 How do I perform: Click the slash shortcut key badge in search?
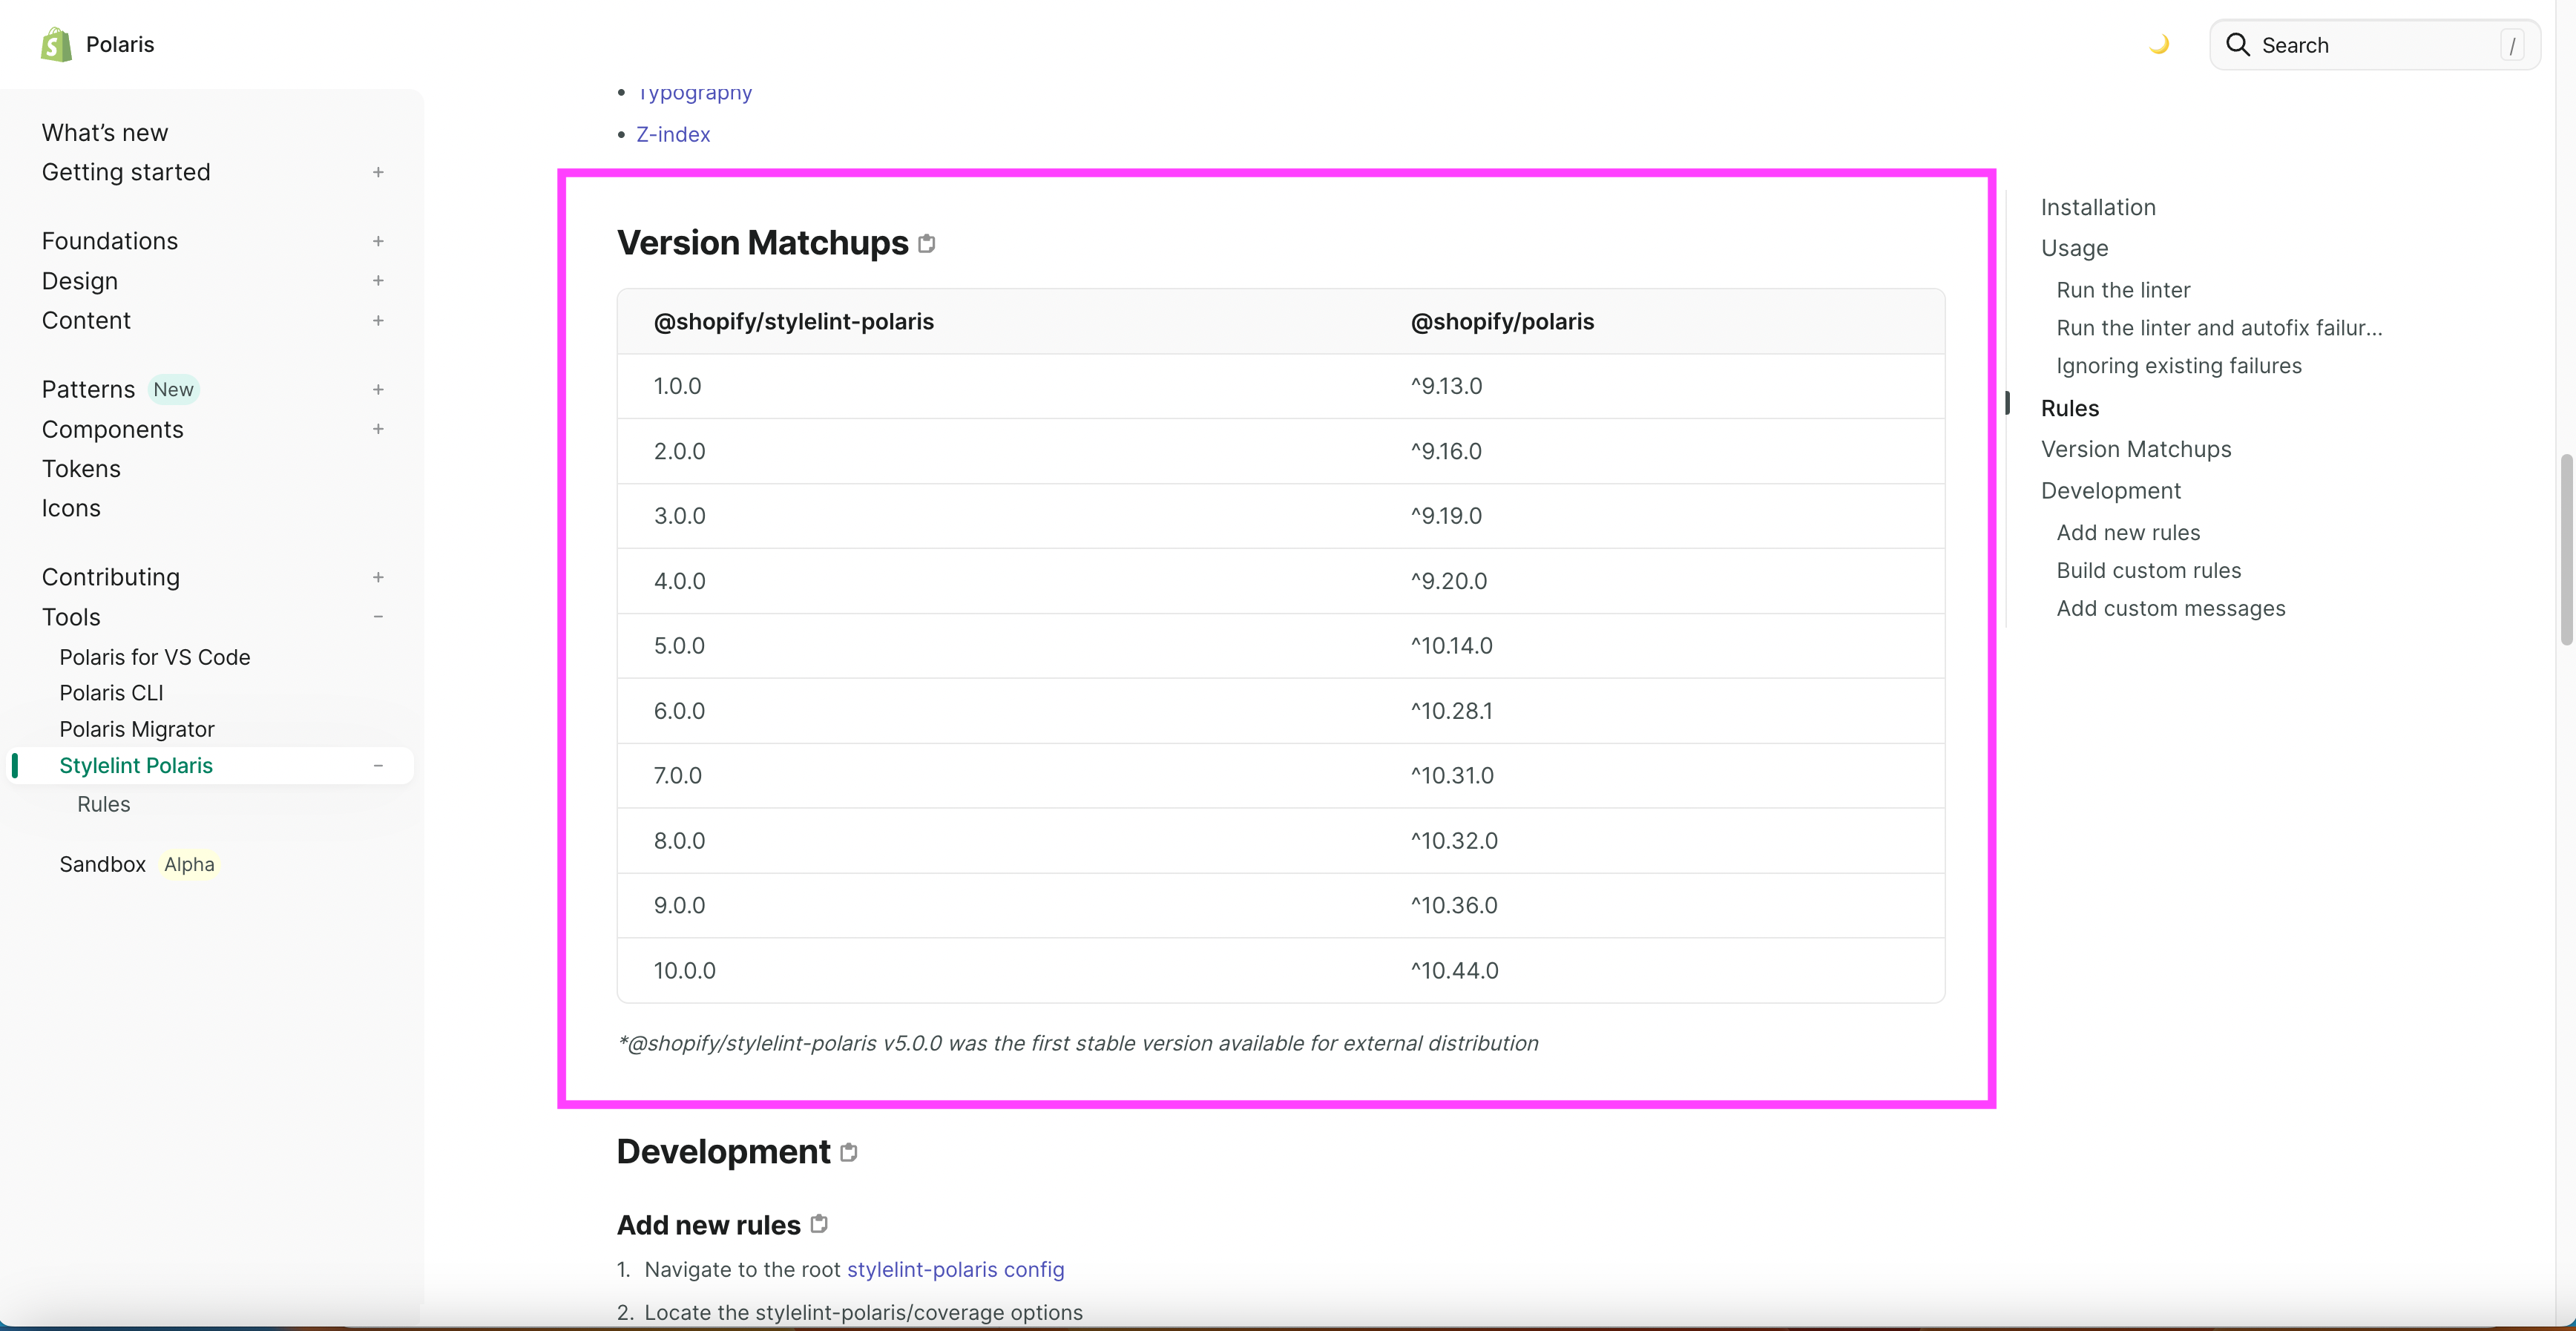(2511, 45)
